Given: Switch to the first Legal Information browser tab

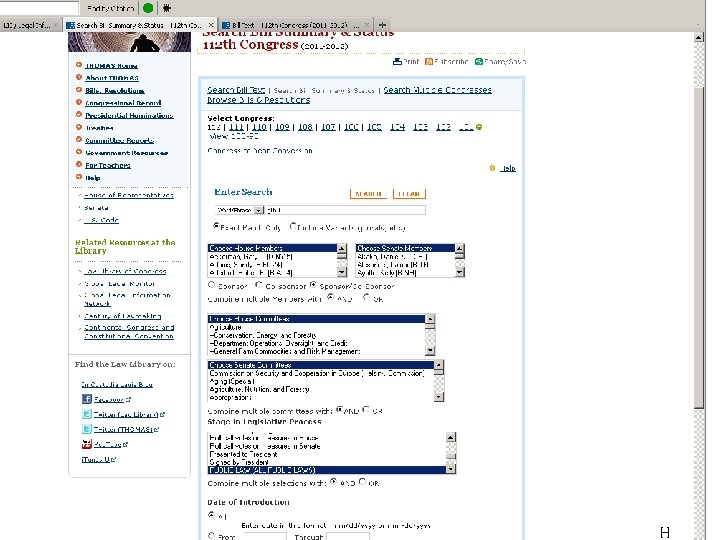Looking at the screenshot, I should (30, 25).
